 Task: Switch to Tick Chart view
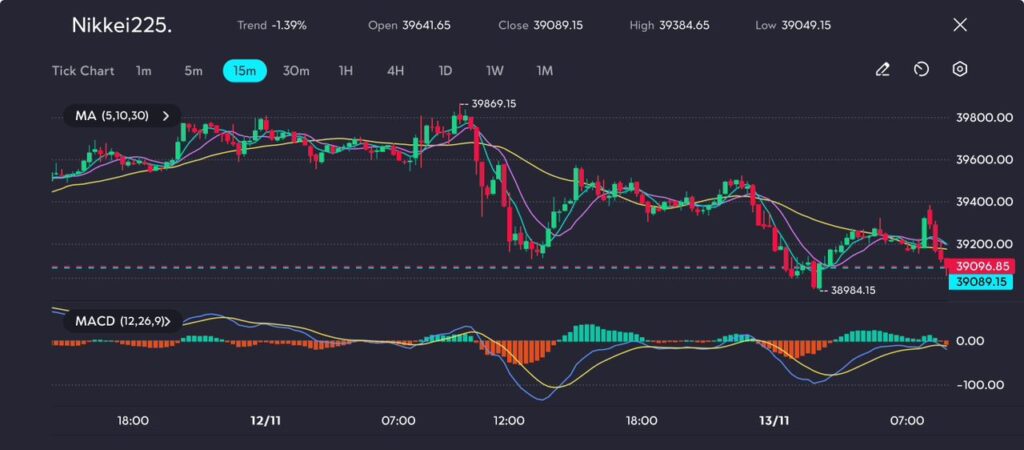click(x=83, y=71)
